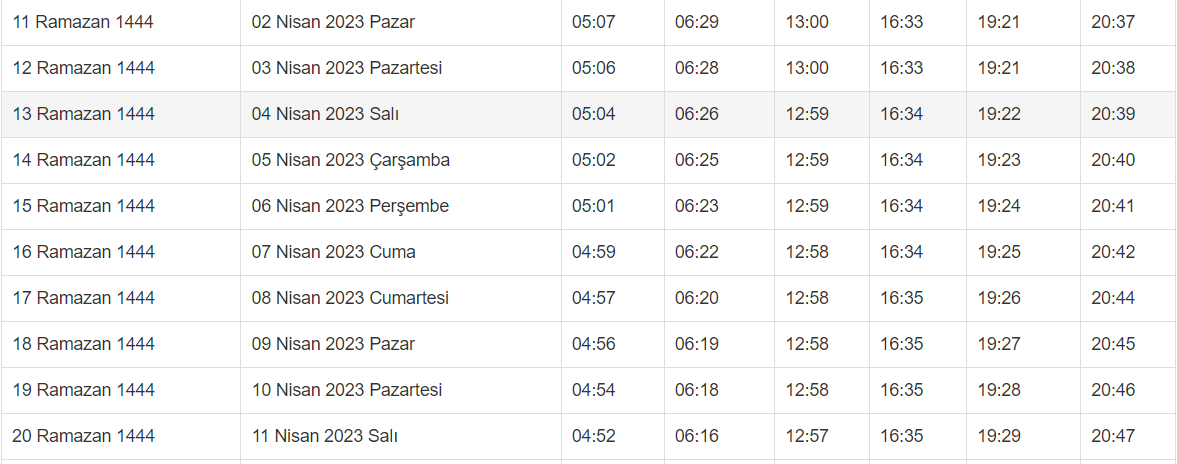Viewport: 1177px width, 464px height.
Task: Select the 04 Nisan 2023 Salı date
Action: point(325,114)
